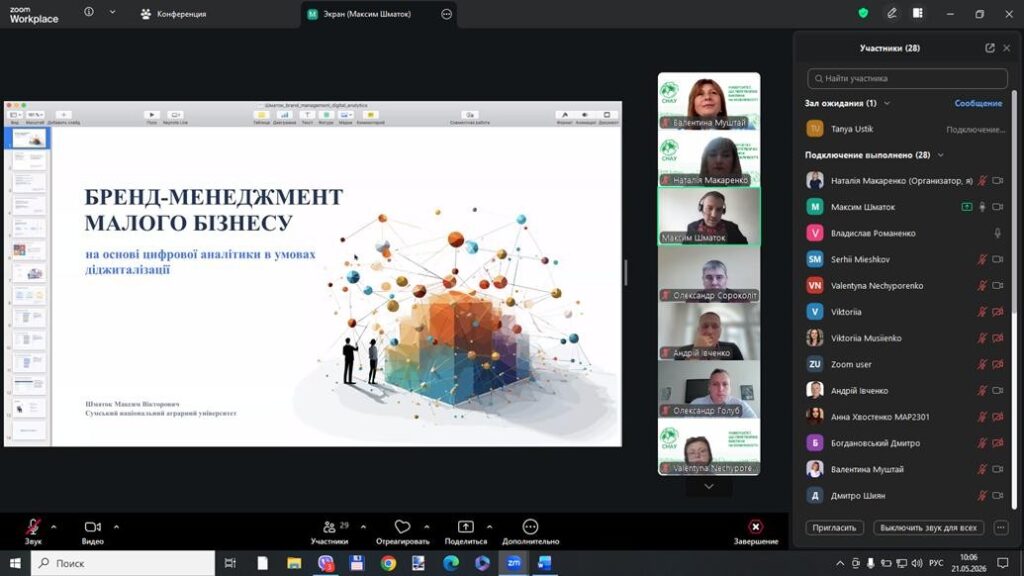This screenshot has width=1024, height=576.
Task: Open the ellipsis menu in participants footer
Action: pos(1000,528)
